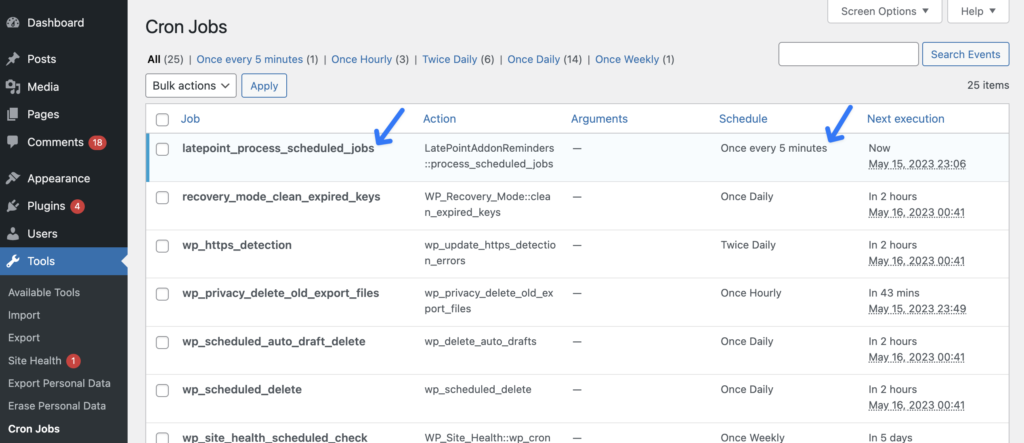Click the Appearance paintbrush icon
The image size is (1024, 443).
coord(12,179)
